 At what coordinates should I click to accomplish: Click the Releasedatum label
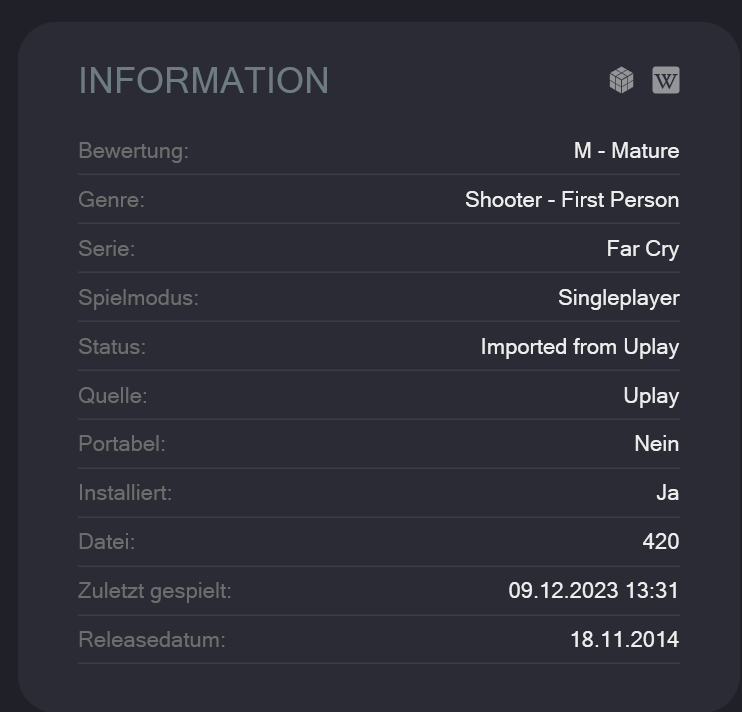pyautogui.click(x=151, y=640)
